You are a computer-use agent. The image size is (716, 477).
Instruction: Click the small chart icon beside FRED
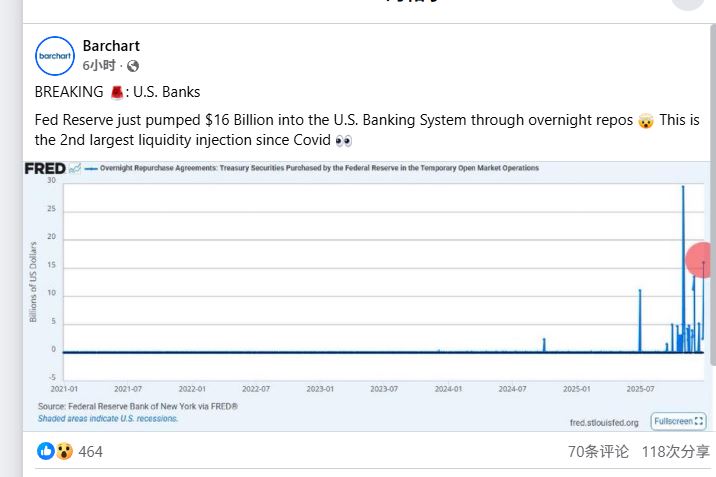pyautogui.click(x=74, y=168)
